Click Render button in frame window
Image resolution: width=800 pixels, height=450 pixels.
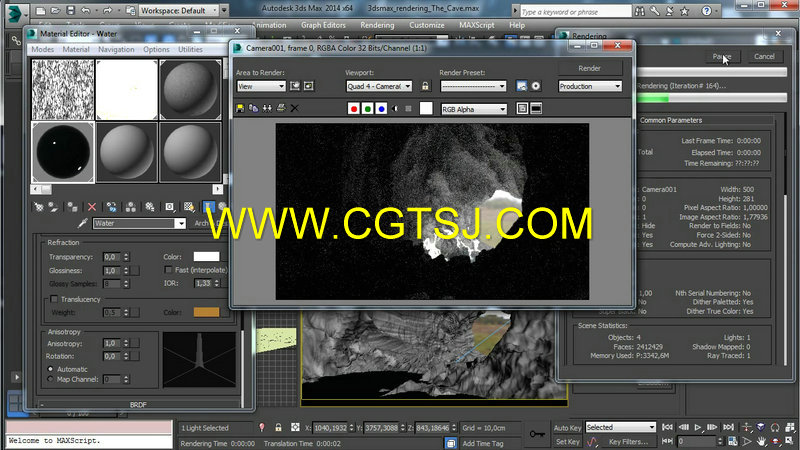[590, 68]
